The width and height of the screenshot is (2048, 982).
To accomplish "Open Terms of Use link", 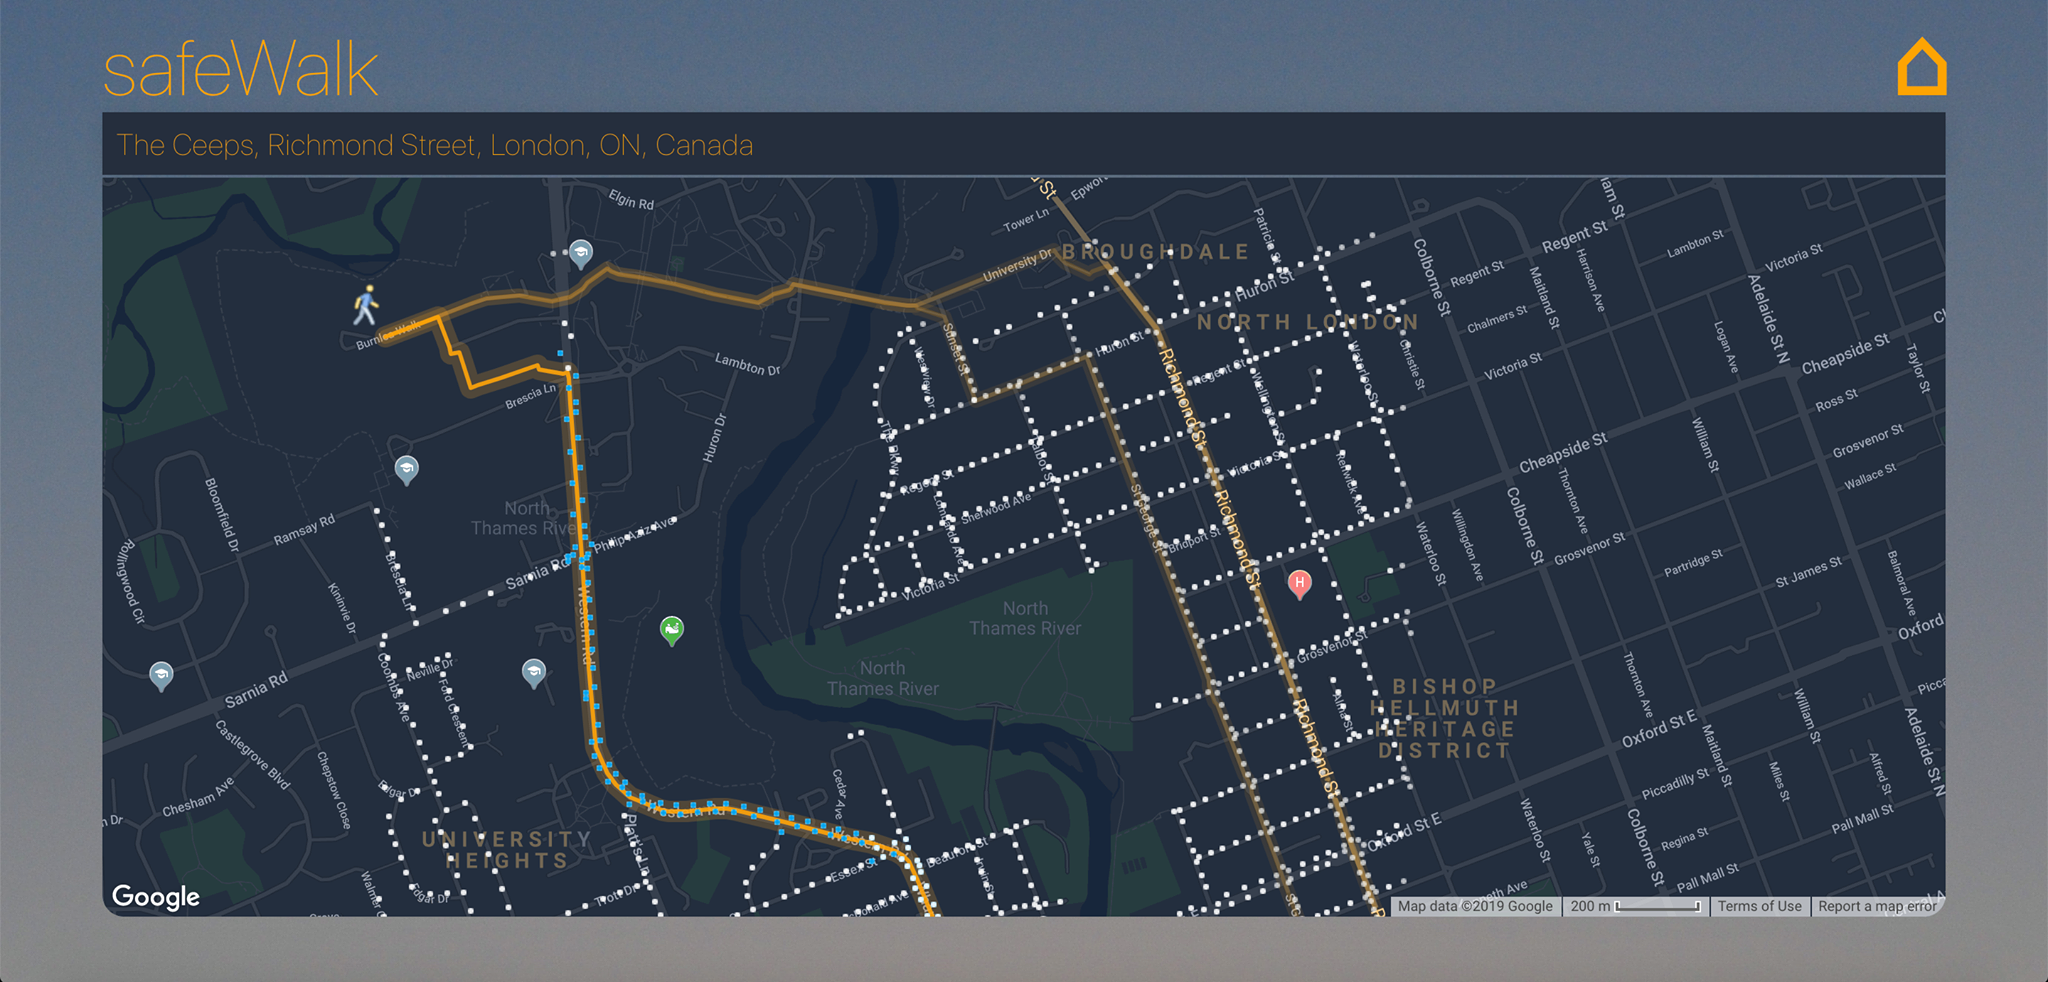I will 1760,906.
